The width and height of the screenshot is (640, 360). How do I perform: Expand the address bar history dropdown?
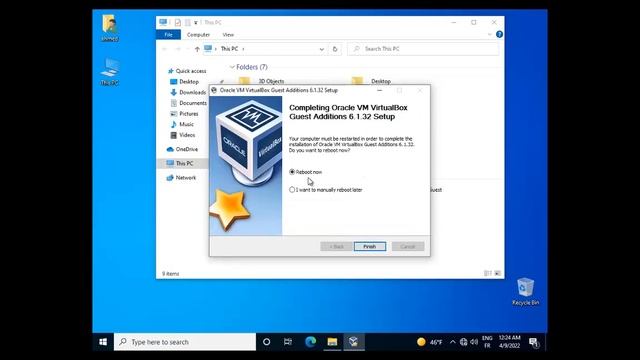[322, 49]
